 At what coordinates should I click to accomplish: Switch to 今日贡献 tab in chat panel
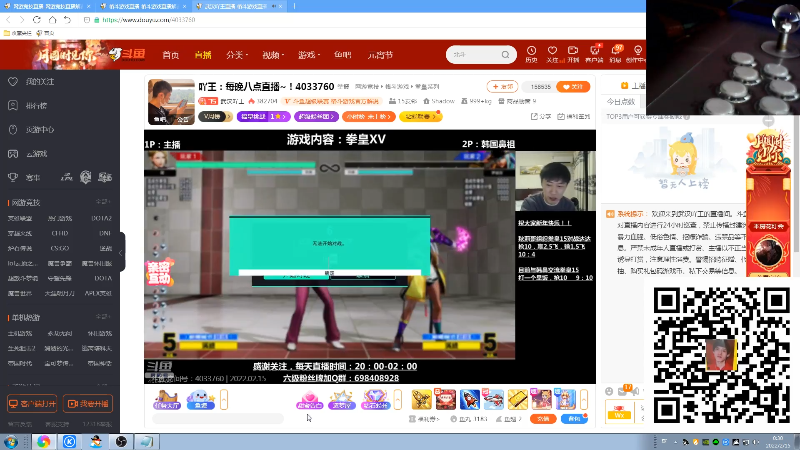(620, 102)
